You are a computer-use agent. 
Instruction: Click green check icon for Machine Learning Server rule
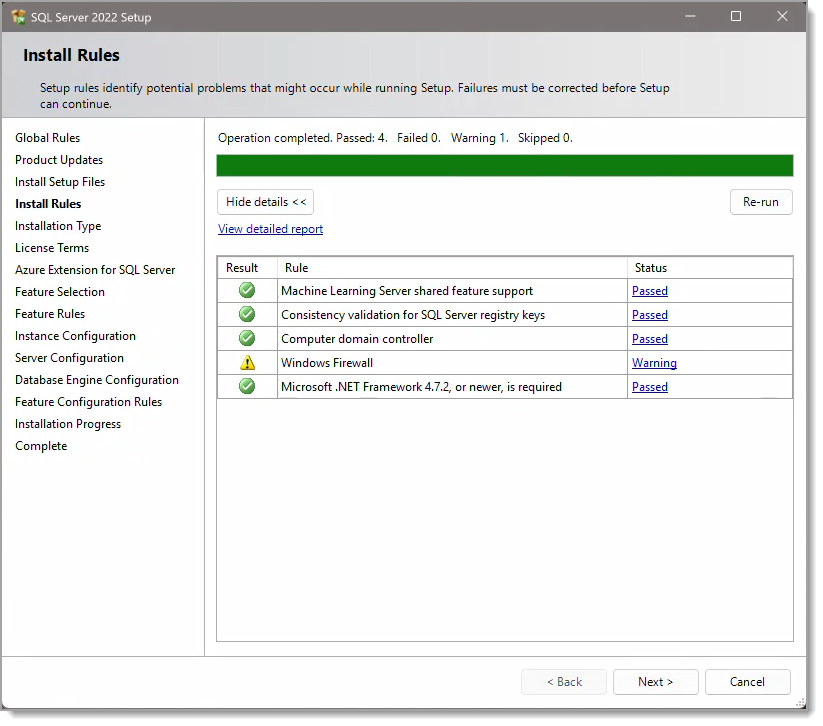point(247,290)
